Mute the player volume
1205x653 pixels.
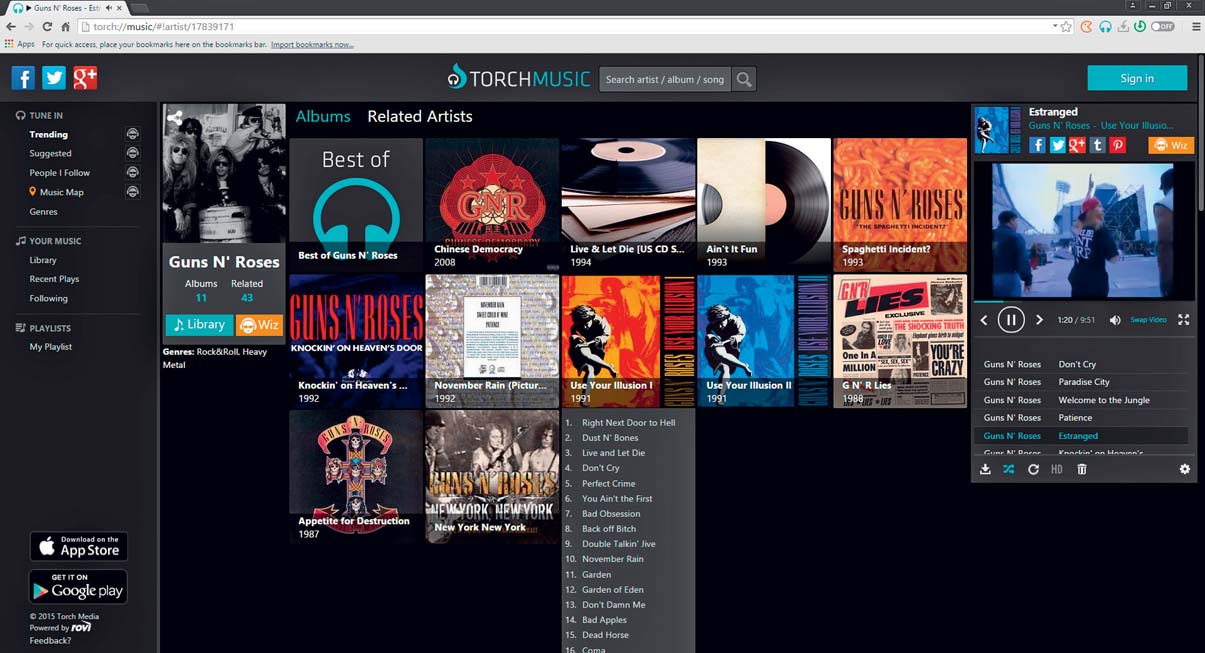[1115, 320]
